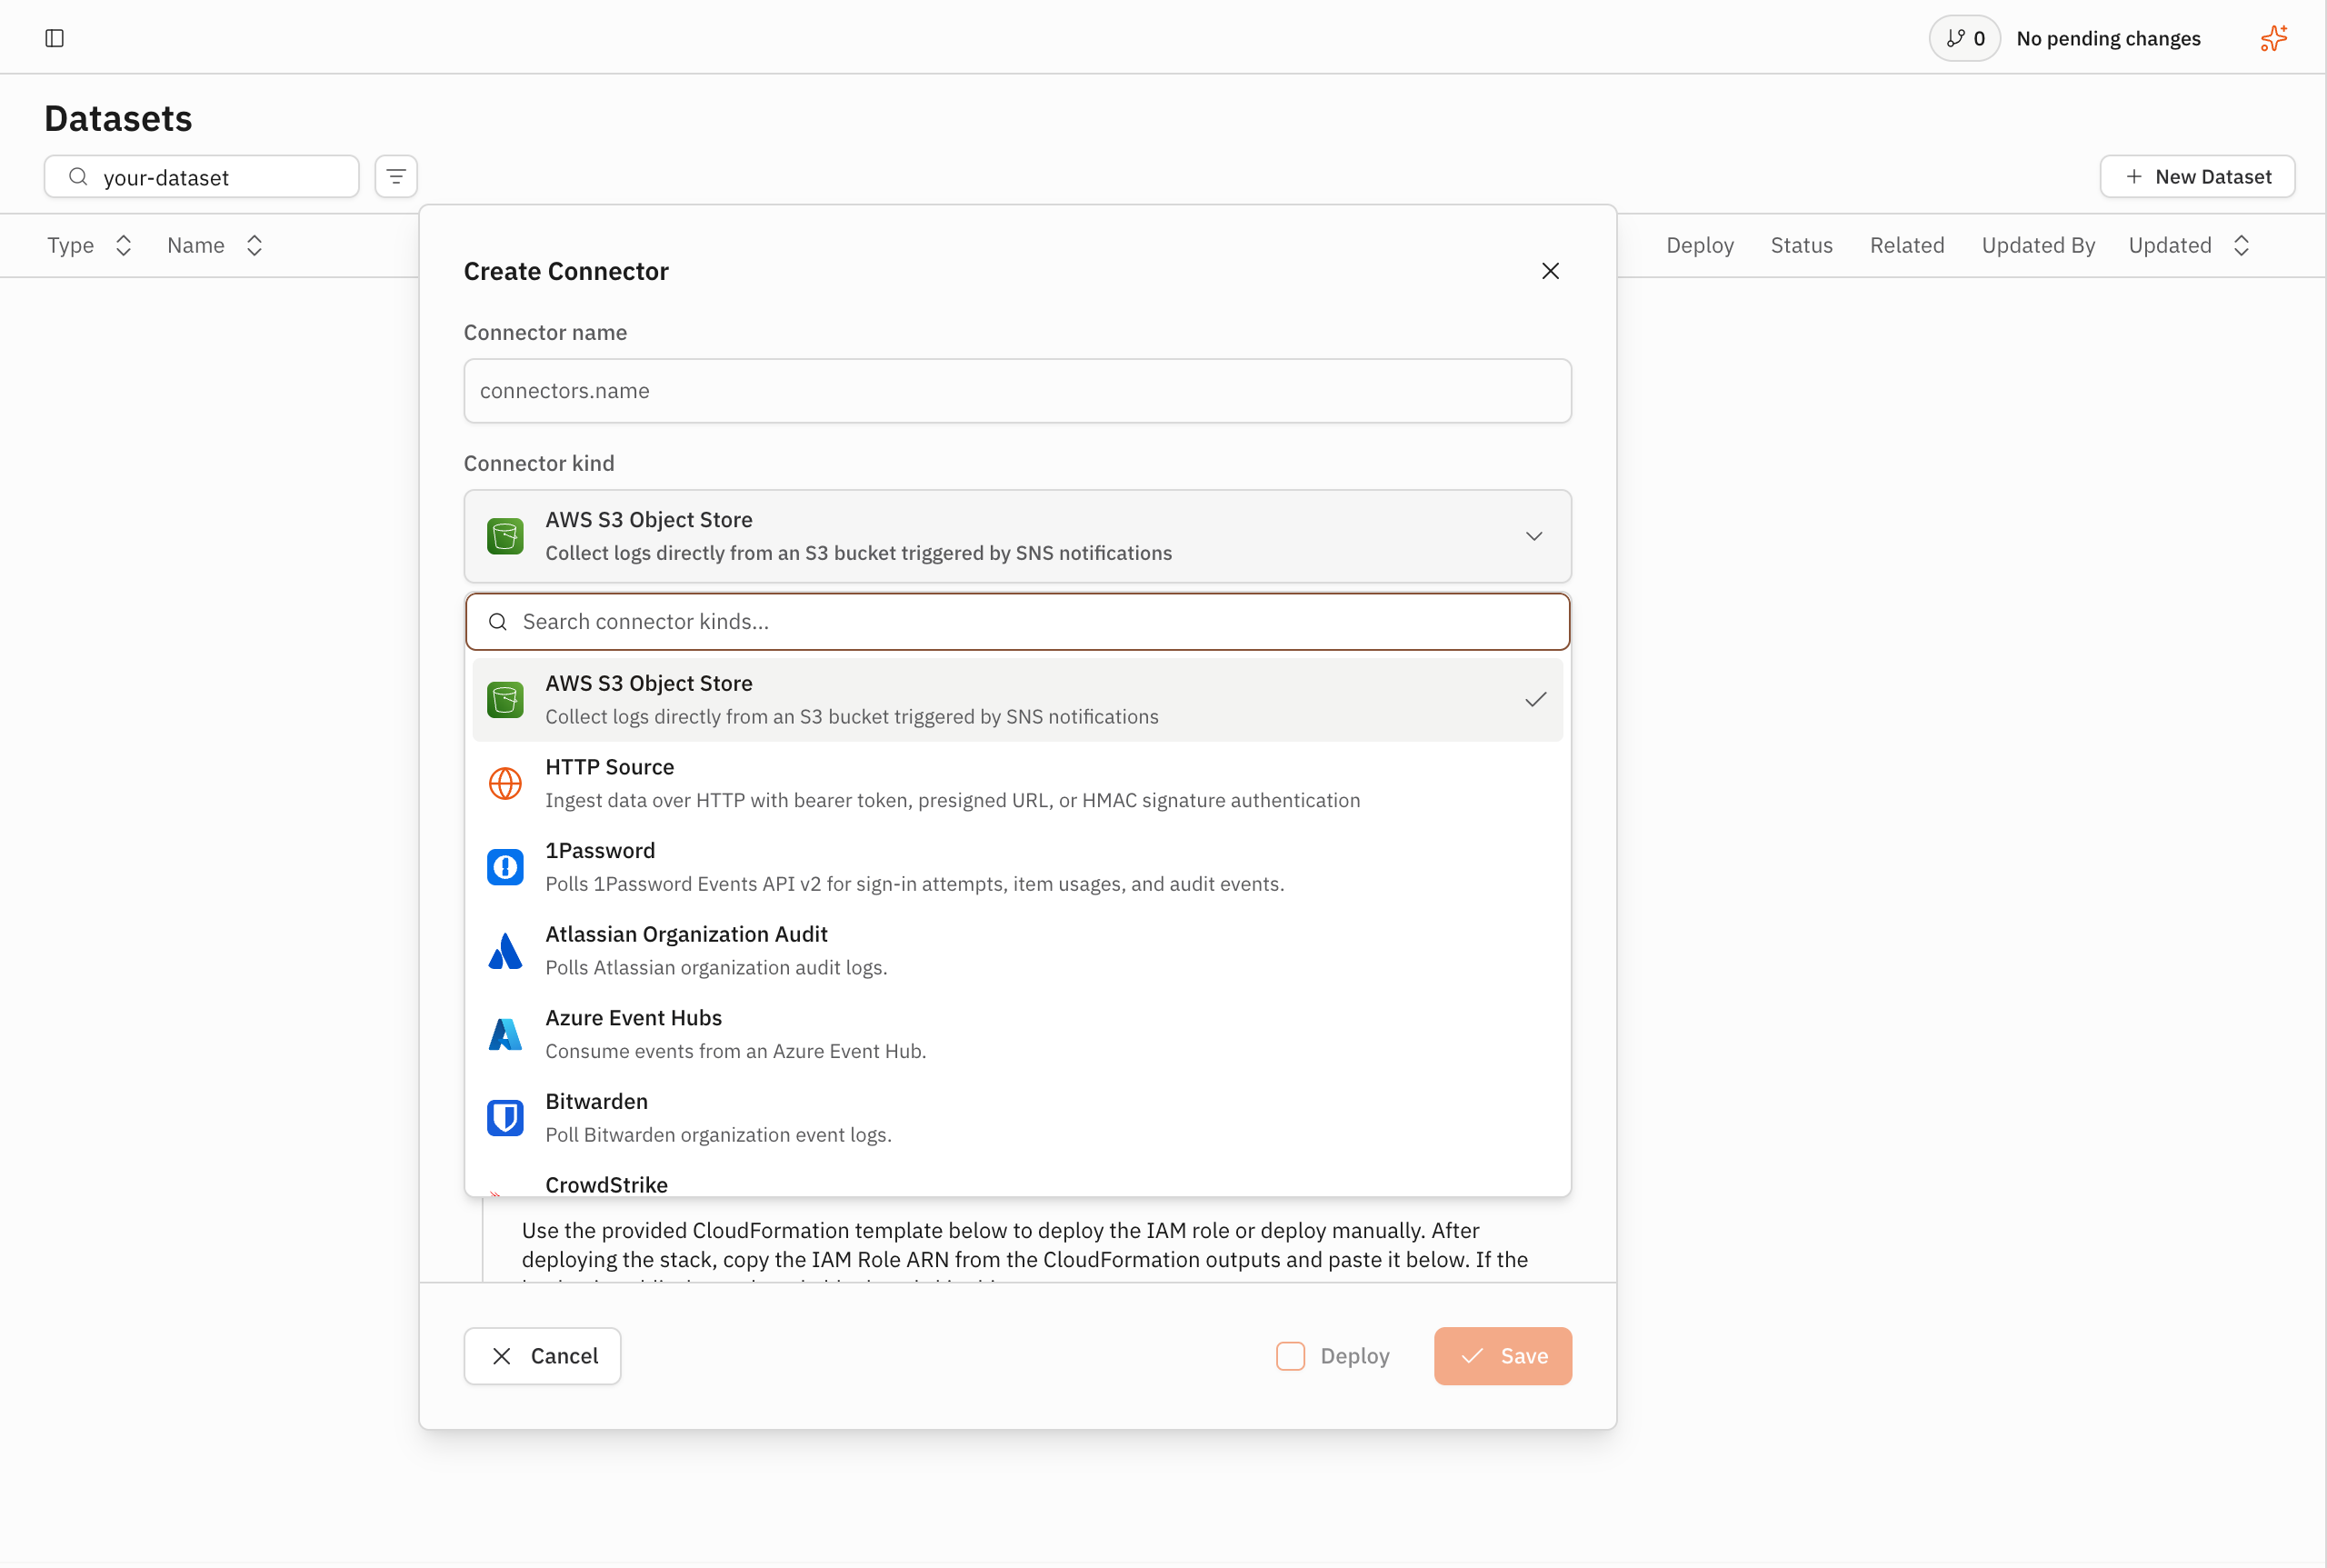Click the Related column header
The height and width of the screenshot is (1568, 2327).
1907,245
